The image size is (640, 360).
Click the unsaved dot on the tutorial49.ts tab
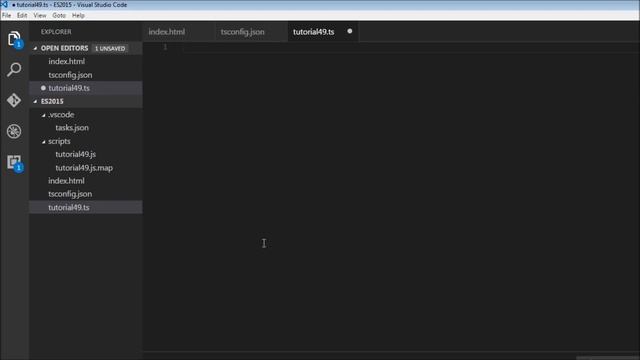pos(350,31)
